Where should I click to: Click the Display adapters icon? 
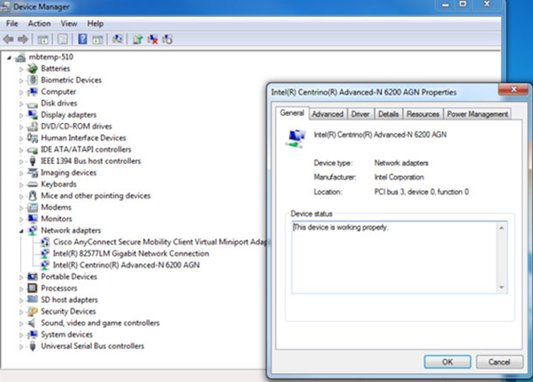pos(33,115)
